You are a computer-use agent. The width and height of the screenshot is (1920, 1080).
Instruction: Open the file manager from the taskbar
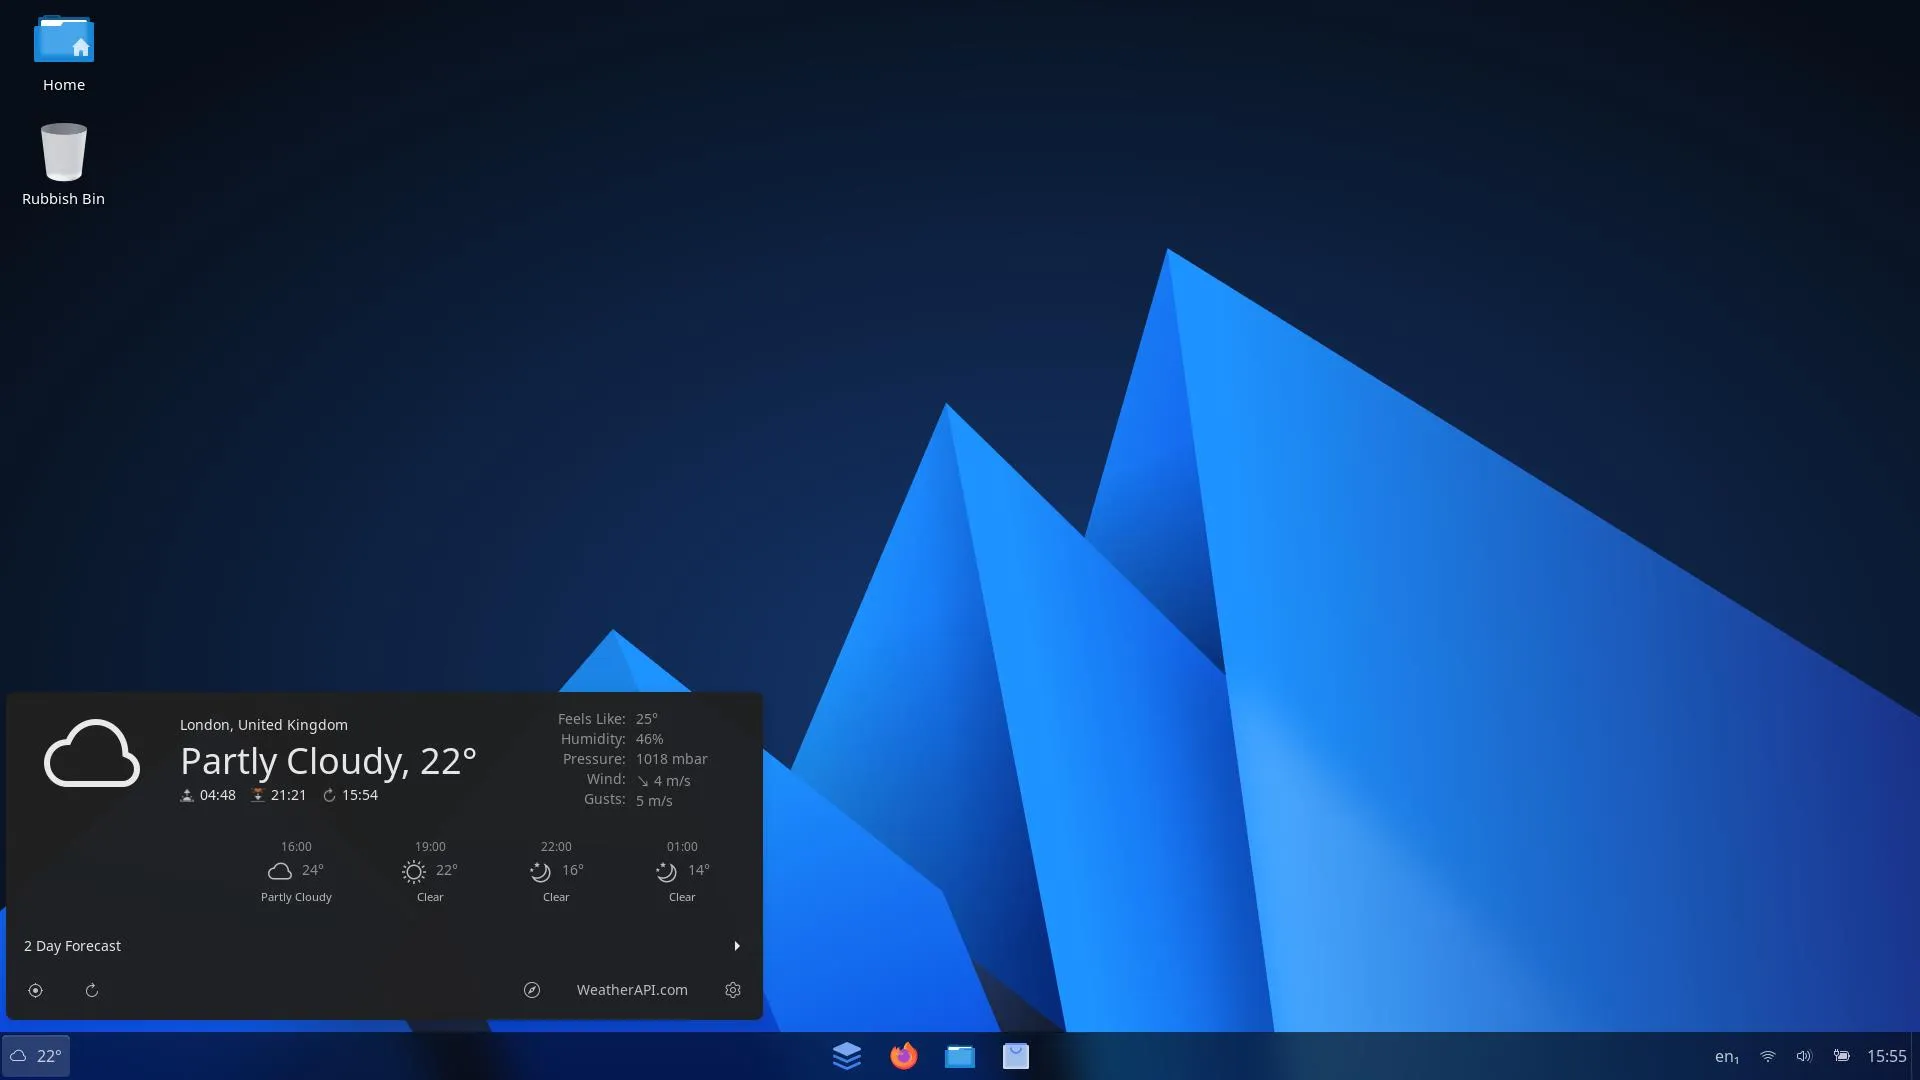coord(960,1056)
